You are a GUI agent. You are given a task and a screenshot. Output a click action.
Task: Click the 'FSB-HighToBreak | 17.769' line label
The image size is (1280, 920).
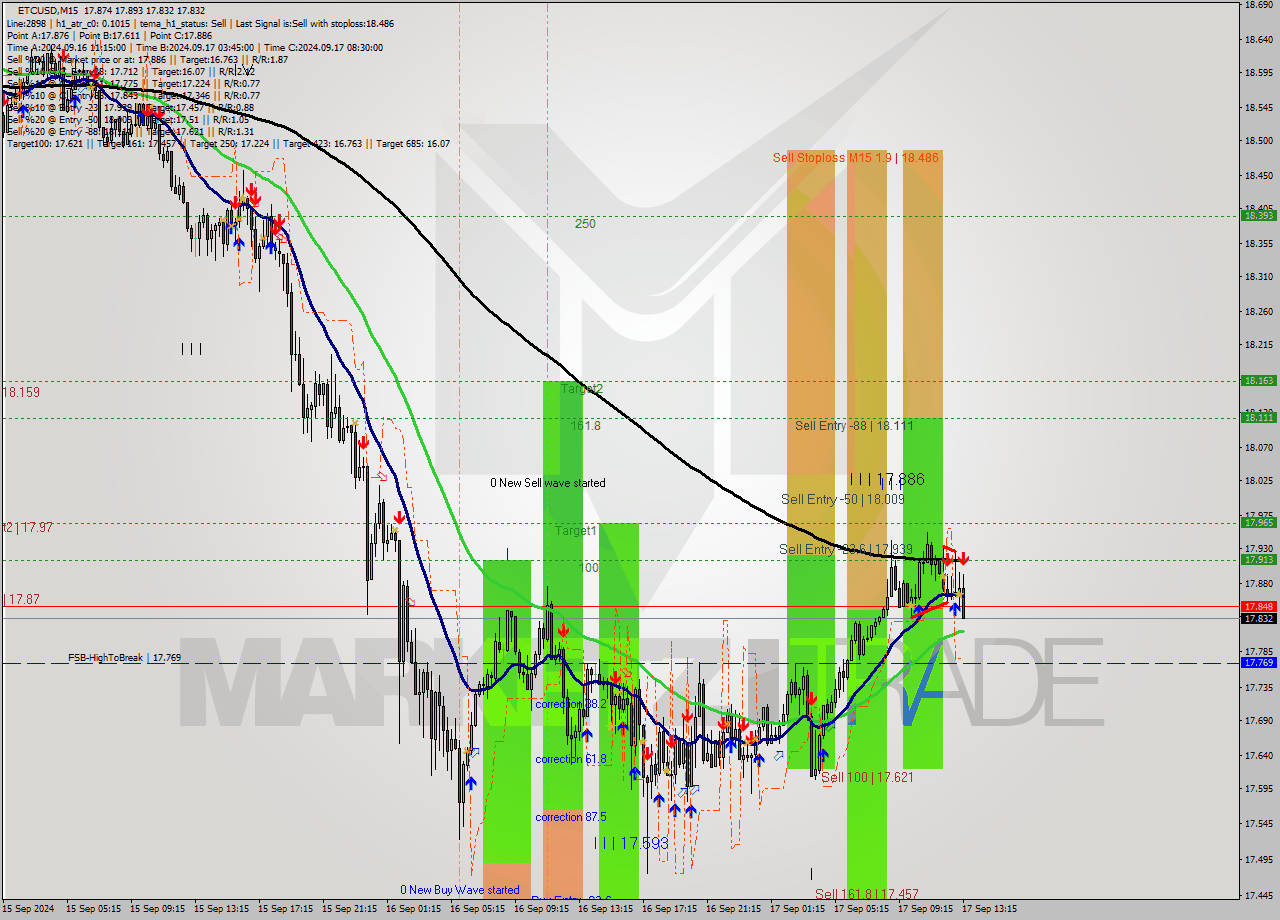[124, 658]
